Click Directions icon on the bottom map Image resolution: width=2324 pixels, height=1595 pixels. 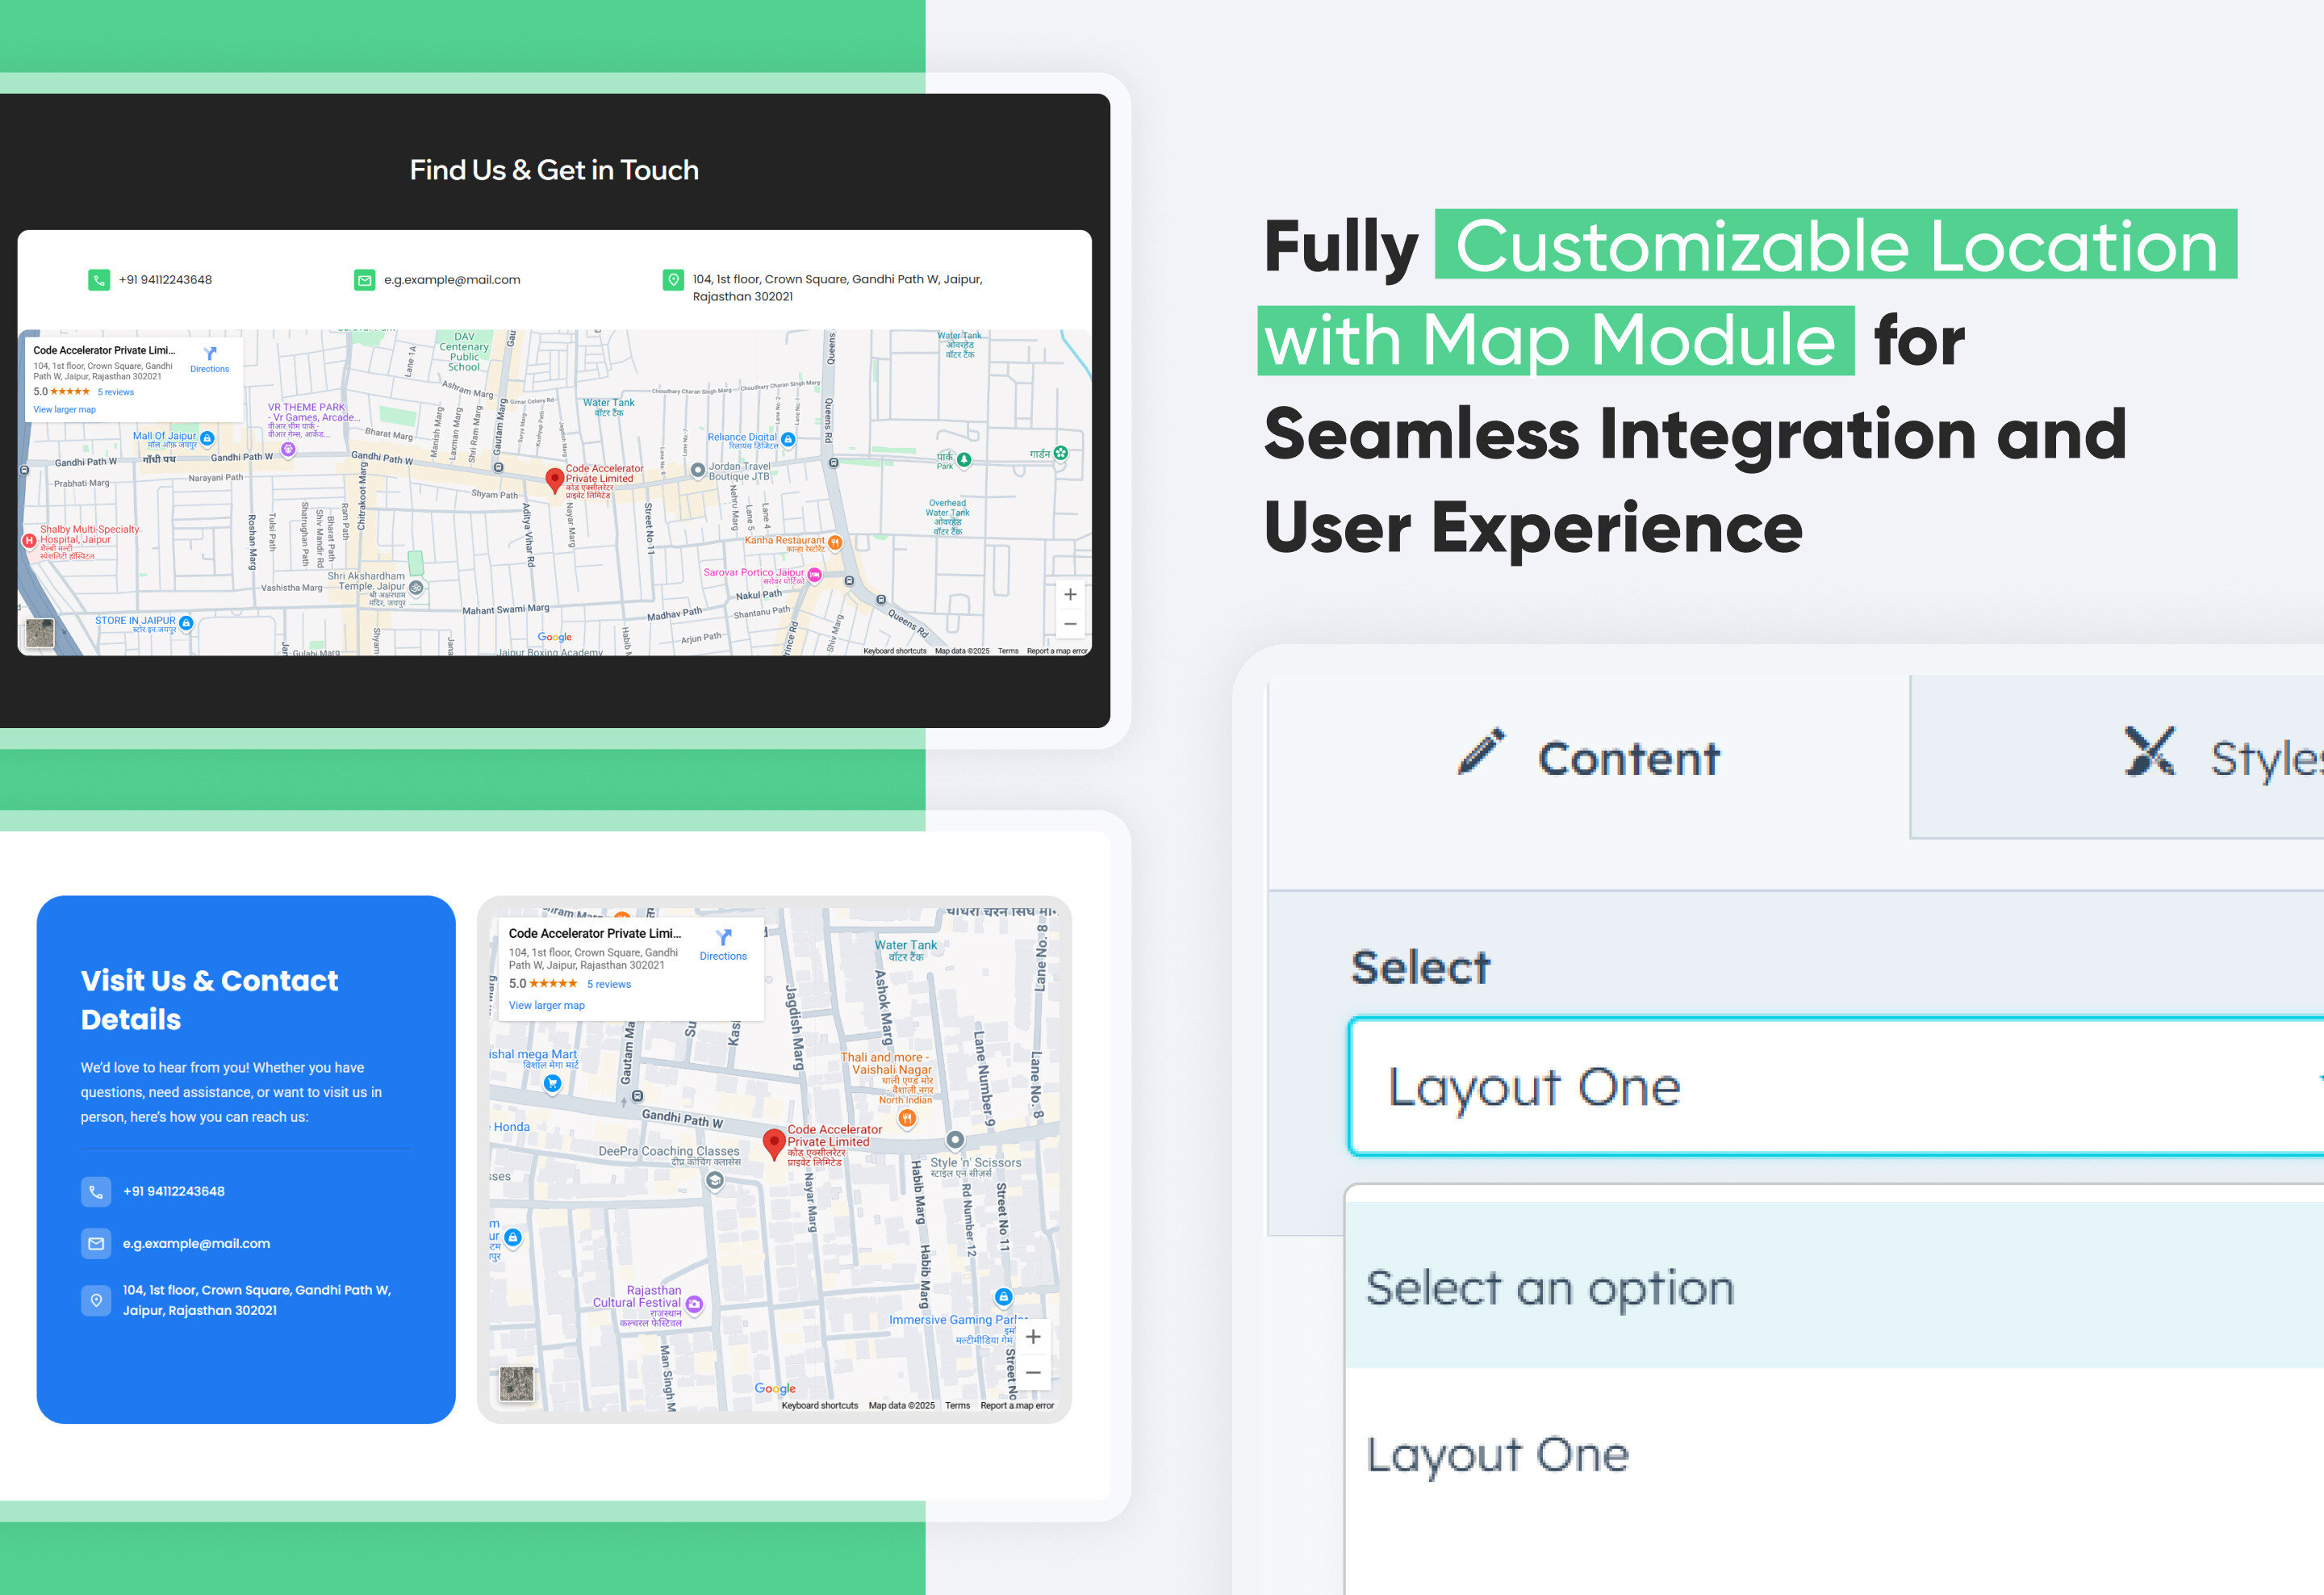(x=723, y=937)
